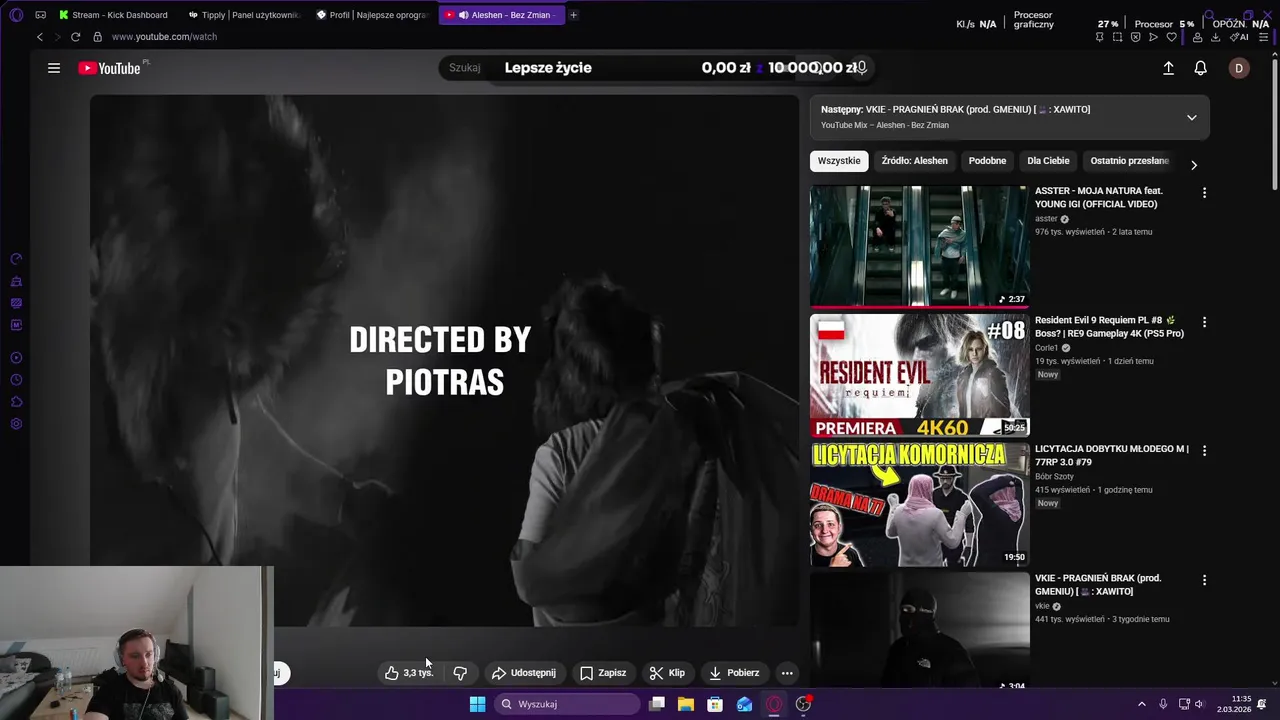Screen dimensions: 1280x720
Task: Open Microsoft Store from taskbar
Action: point(715,704)
